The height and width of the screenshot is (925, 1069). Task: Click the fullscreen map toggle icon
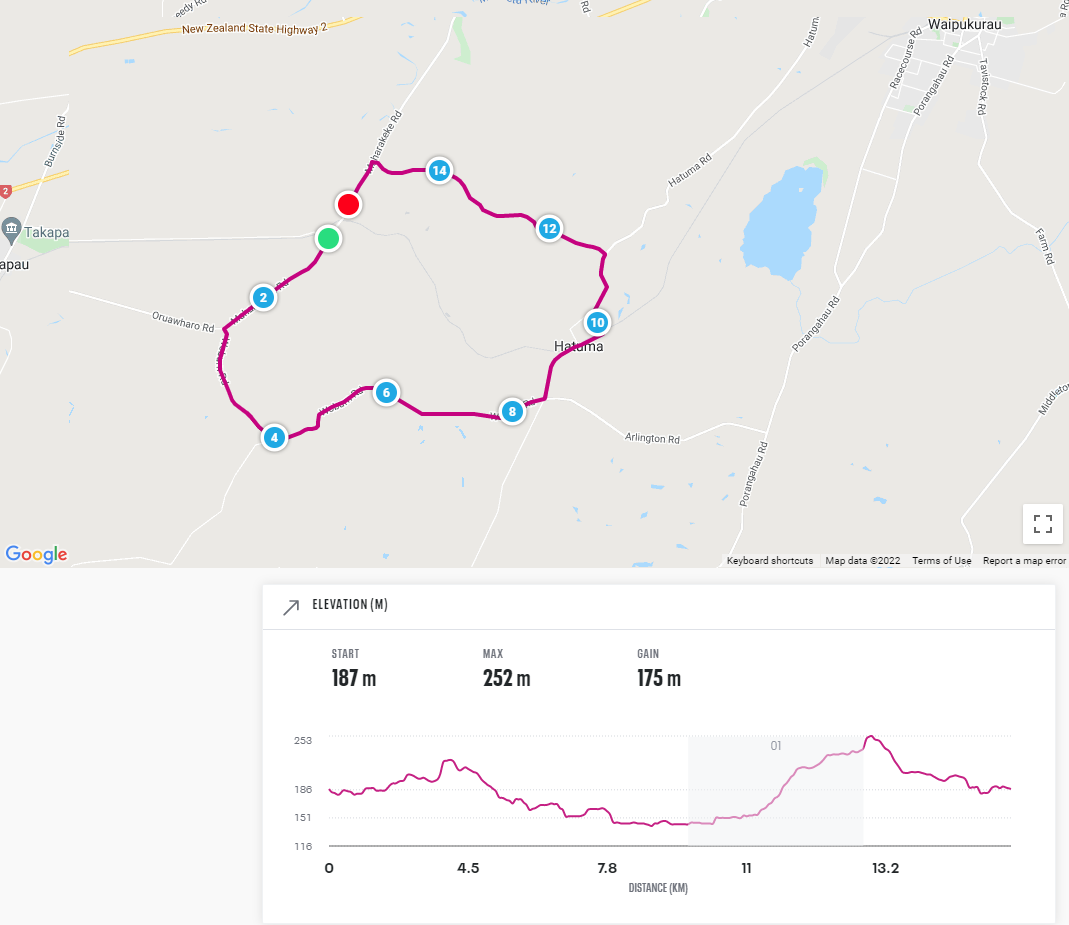point(1042,524)
